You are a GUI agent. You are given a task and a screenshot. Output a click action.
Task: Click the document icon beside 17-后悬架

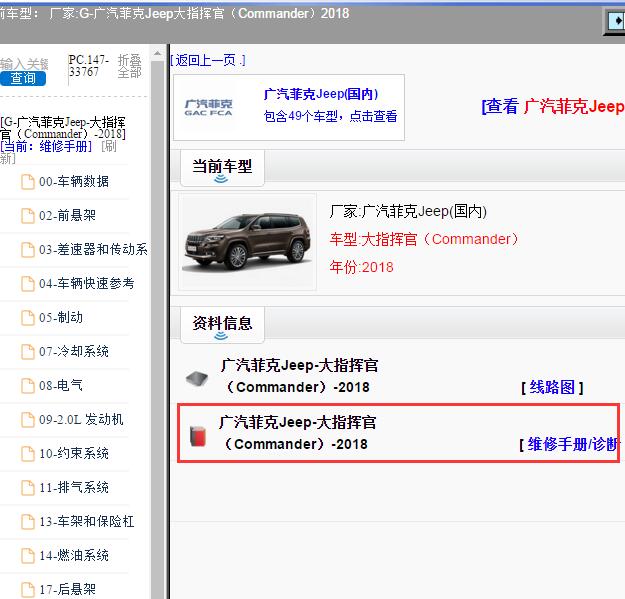[x=28, y=590]
